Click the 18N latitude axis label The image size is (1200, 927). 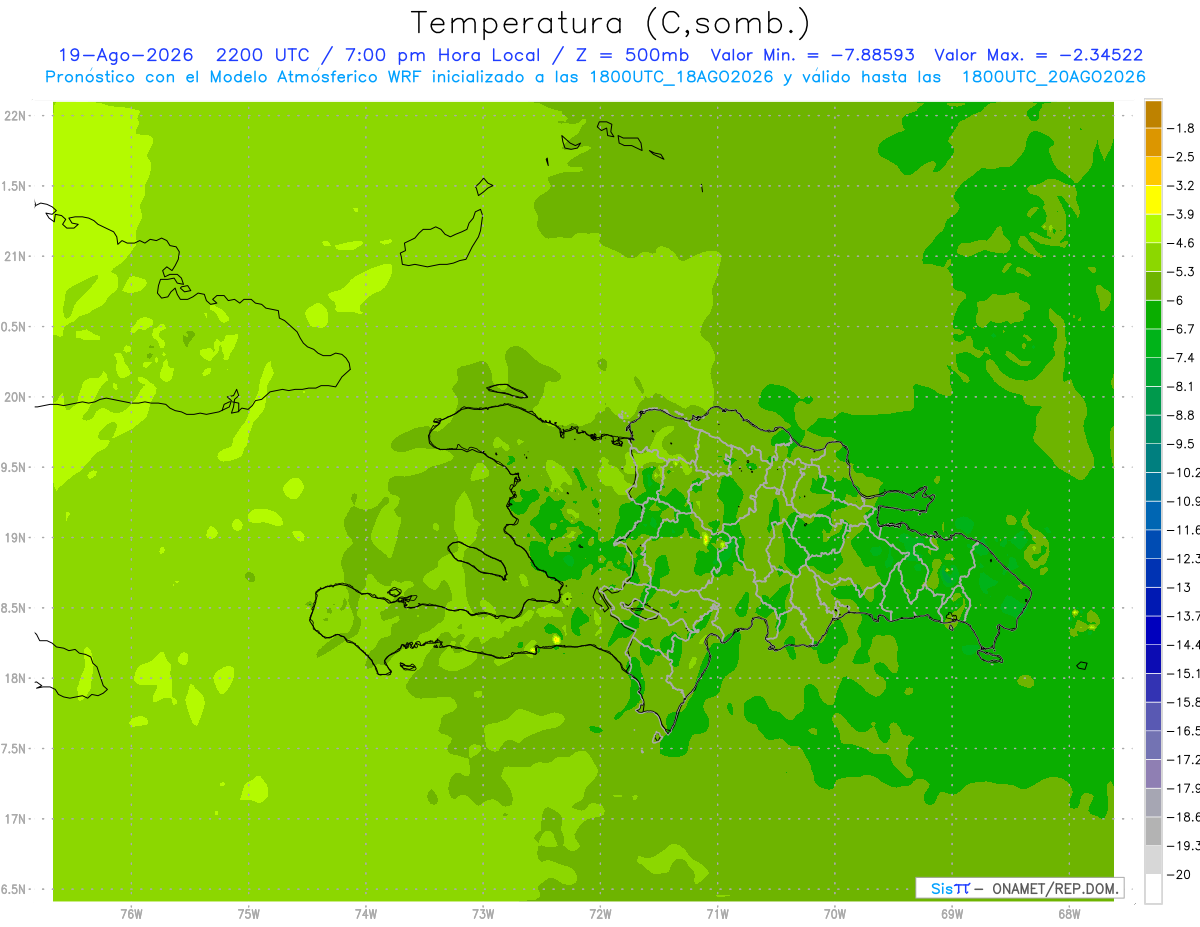[15, 678]
